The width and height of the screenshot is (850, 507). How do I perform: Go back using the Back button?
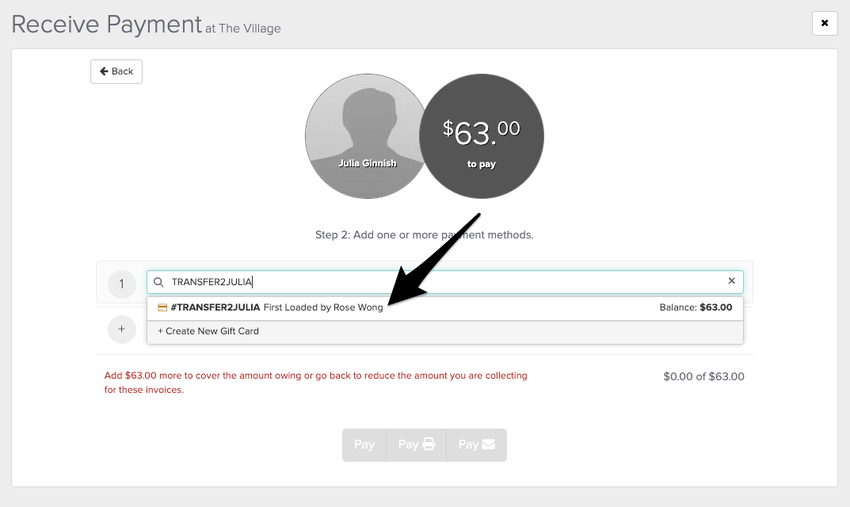116,71
